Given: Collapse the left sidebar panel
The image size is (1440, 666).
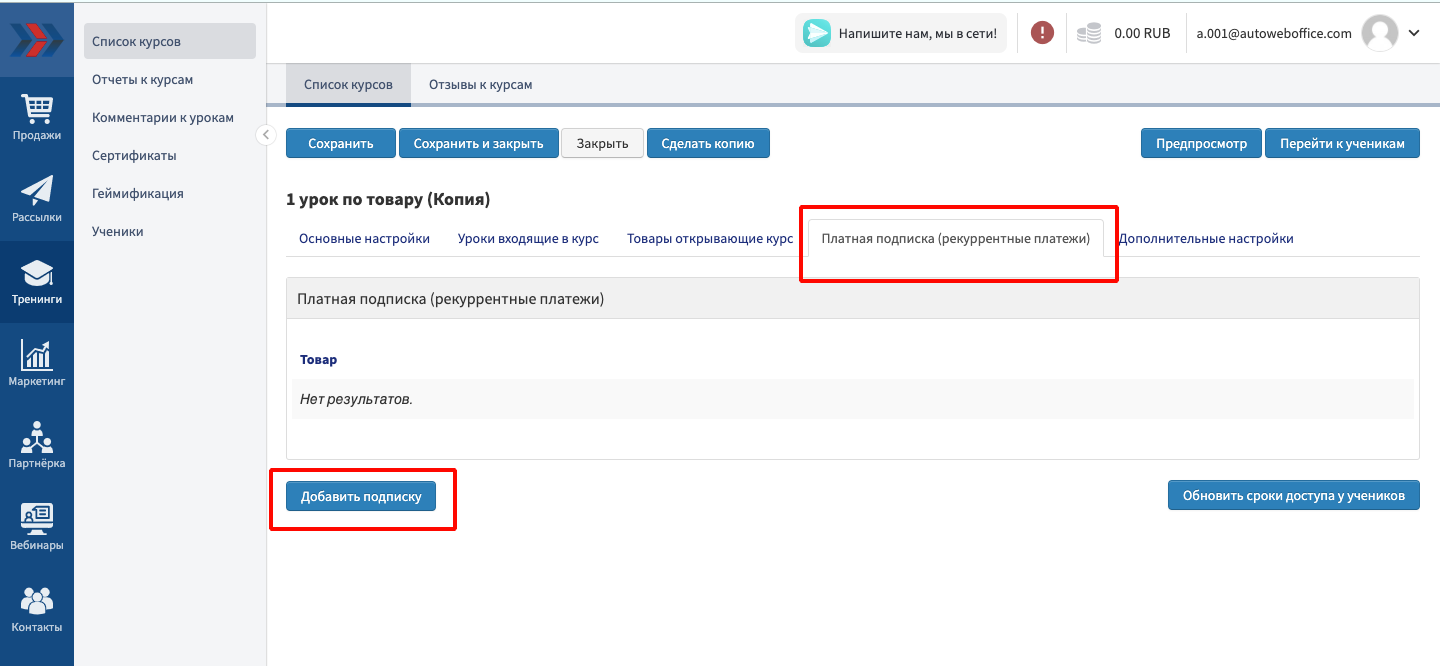Looking at the screenshot, I should (x=265, y=135).
